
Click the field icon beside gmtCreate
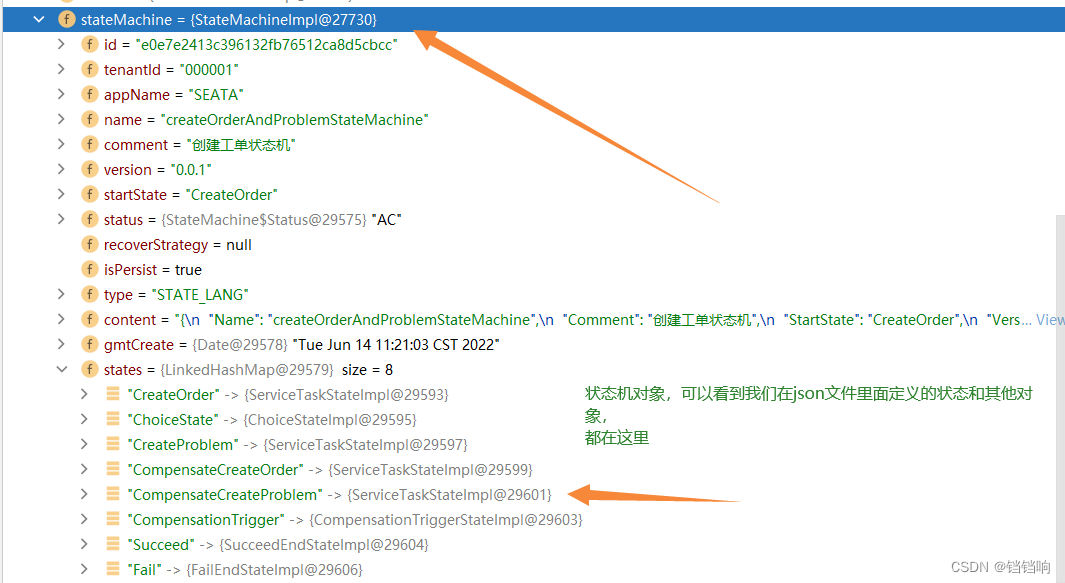(x=89, y=344)
